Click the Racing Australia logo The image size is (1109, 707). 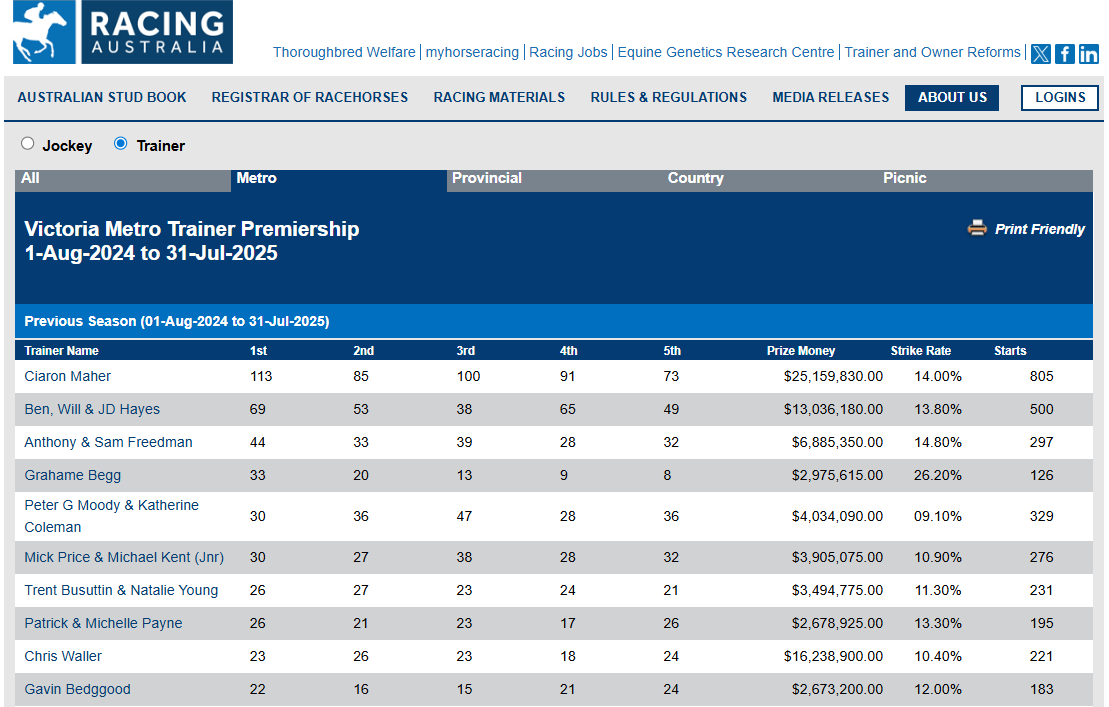[x=122, y=33]
